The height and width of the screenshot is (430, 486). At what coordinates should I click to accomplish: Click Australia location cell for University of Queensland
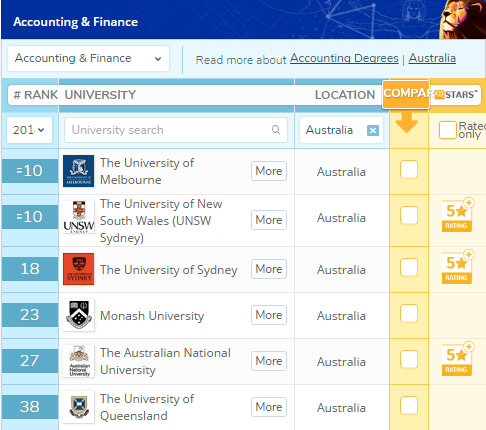tap(341, 408)
